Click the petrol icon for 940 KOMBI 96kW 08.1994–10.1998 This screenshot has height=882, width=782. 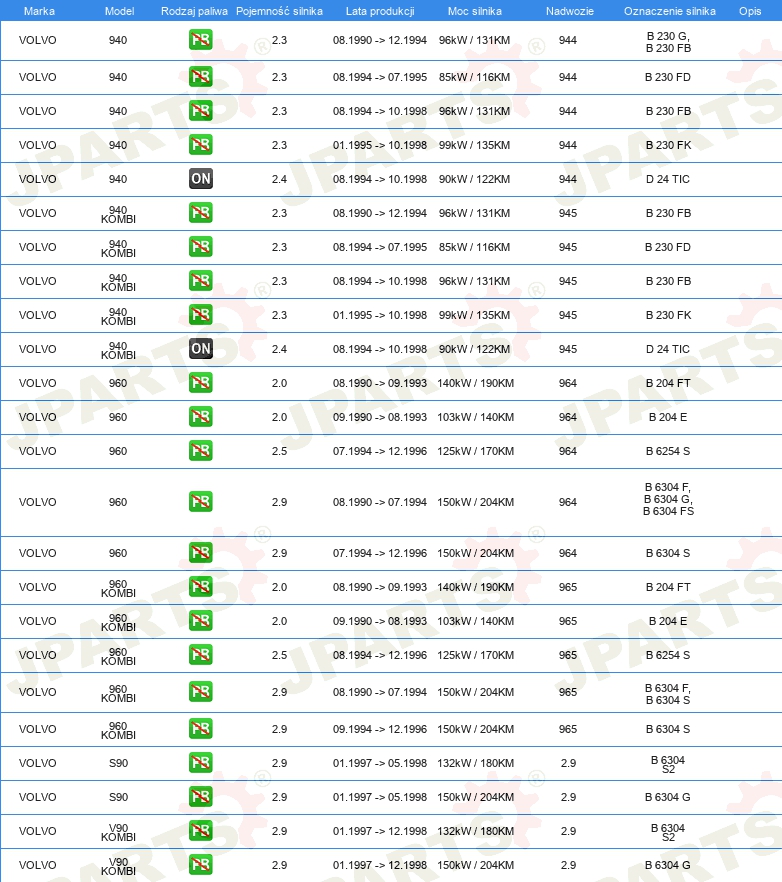pyautogui.click(x=201, y=281)
